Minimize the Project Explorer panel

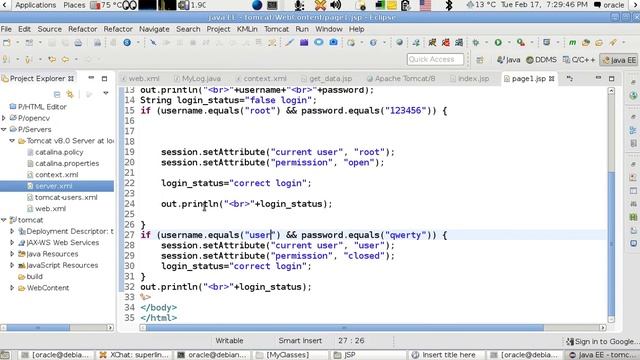91,78
